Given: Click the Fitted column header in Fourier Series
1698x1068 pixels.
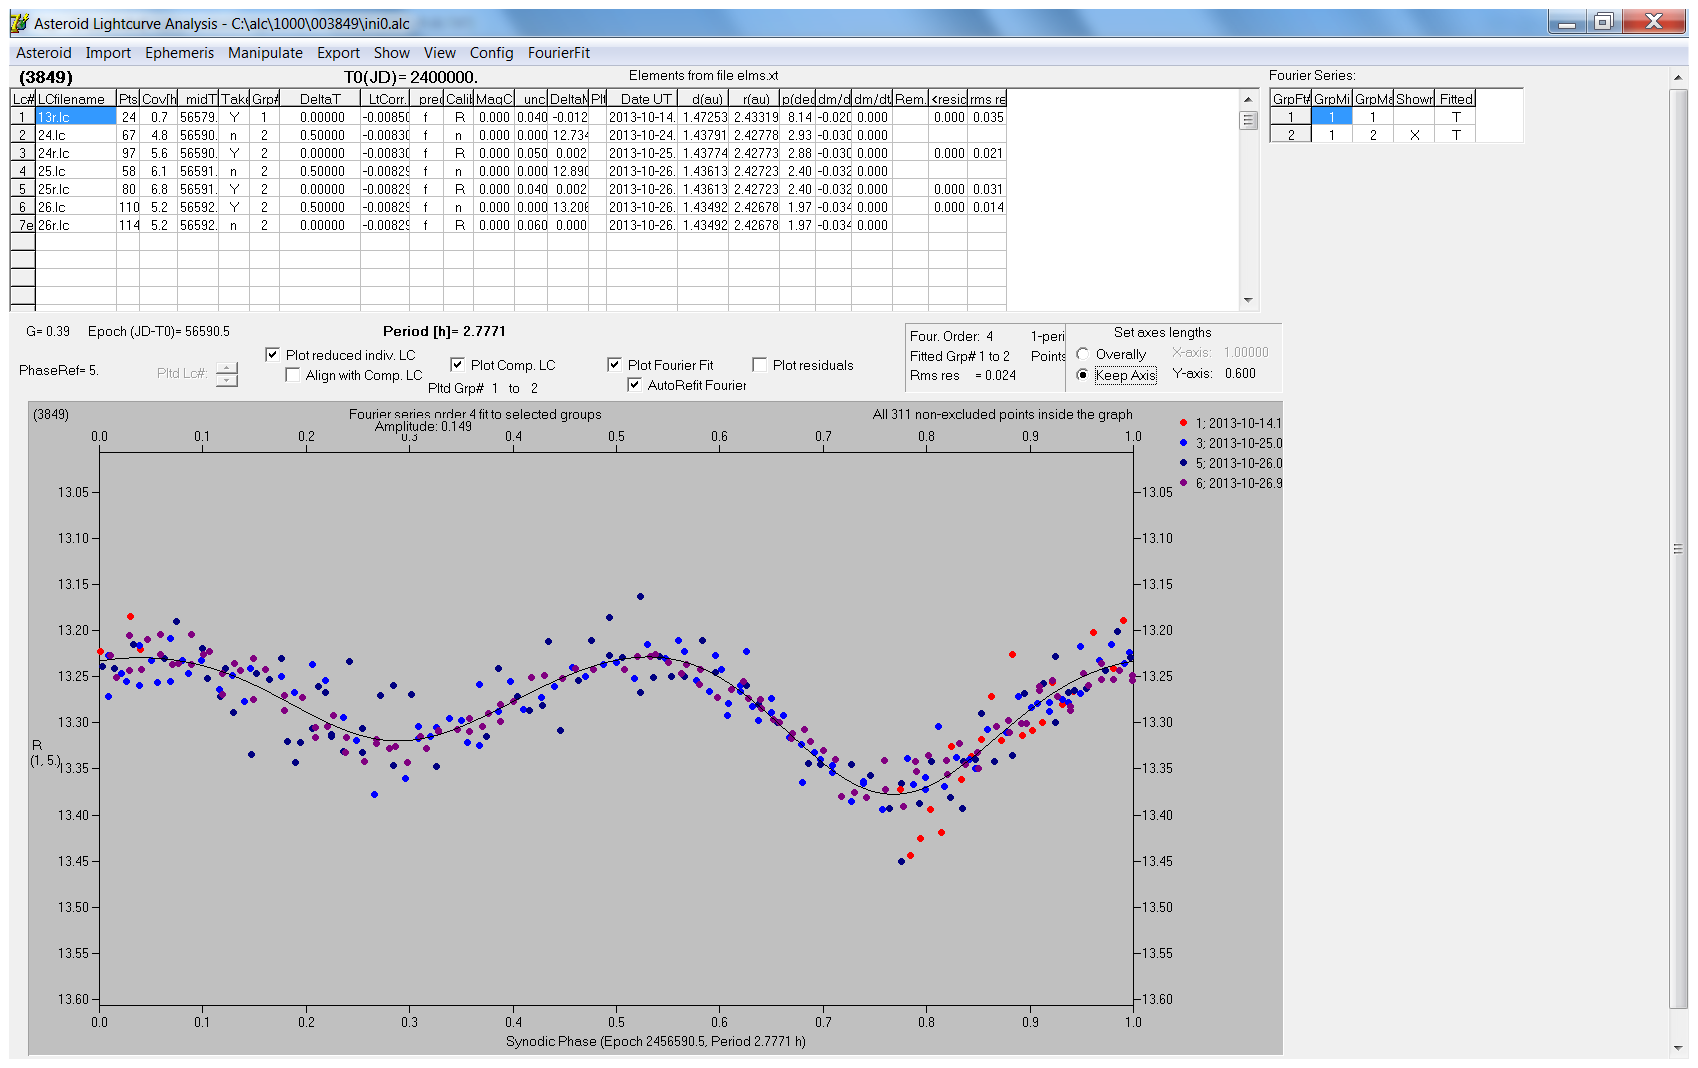Looking at the screenshot, I should point(1456,99).
